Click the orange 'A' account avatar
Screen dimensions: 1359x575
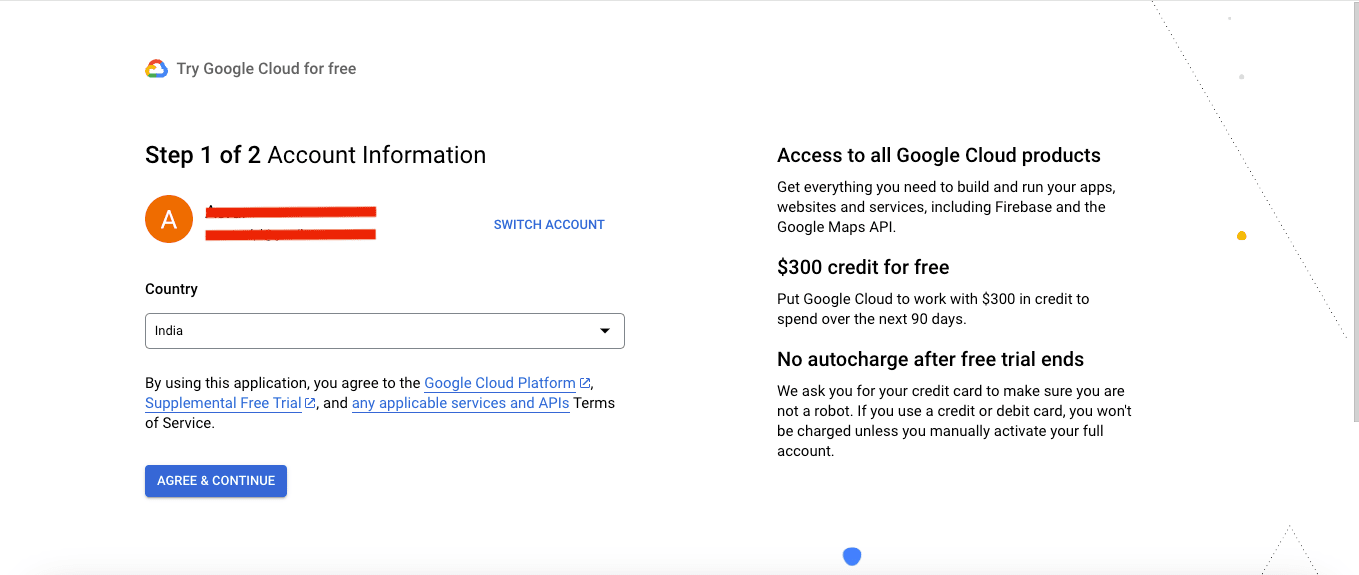(169, 219)
